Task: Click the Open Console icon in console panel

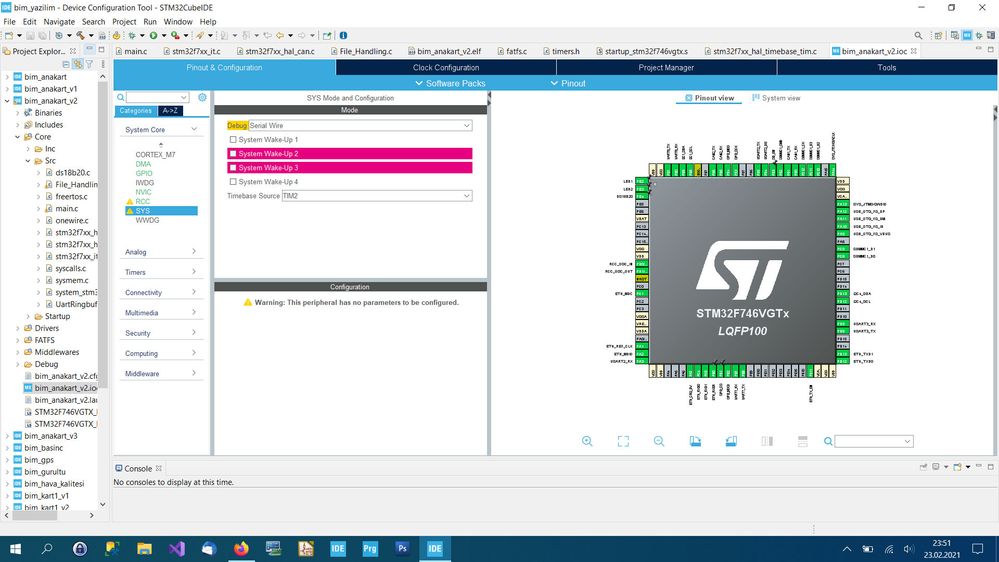Action: click(958, 467)
